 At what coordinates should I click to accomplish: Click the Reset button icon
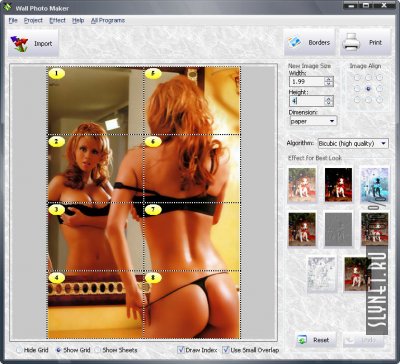[x=303, y=340]
